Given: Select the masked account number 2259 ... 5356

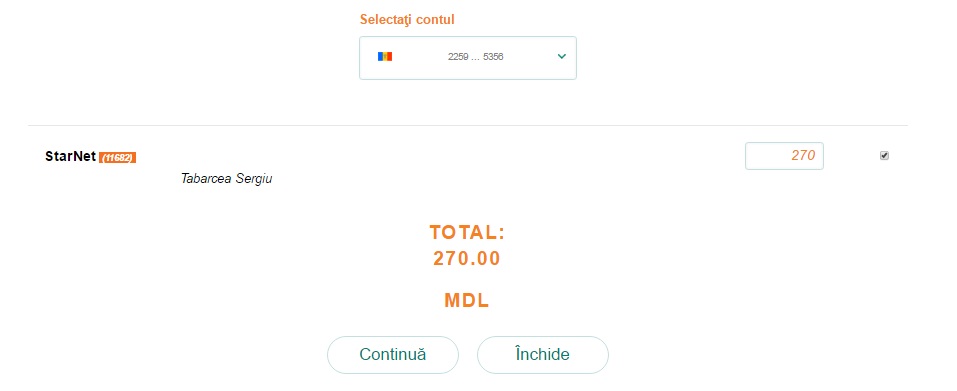Looking at the screenshot, I should click(475, 57).
